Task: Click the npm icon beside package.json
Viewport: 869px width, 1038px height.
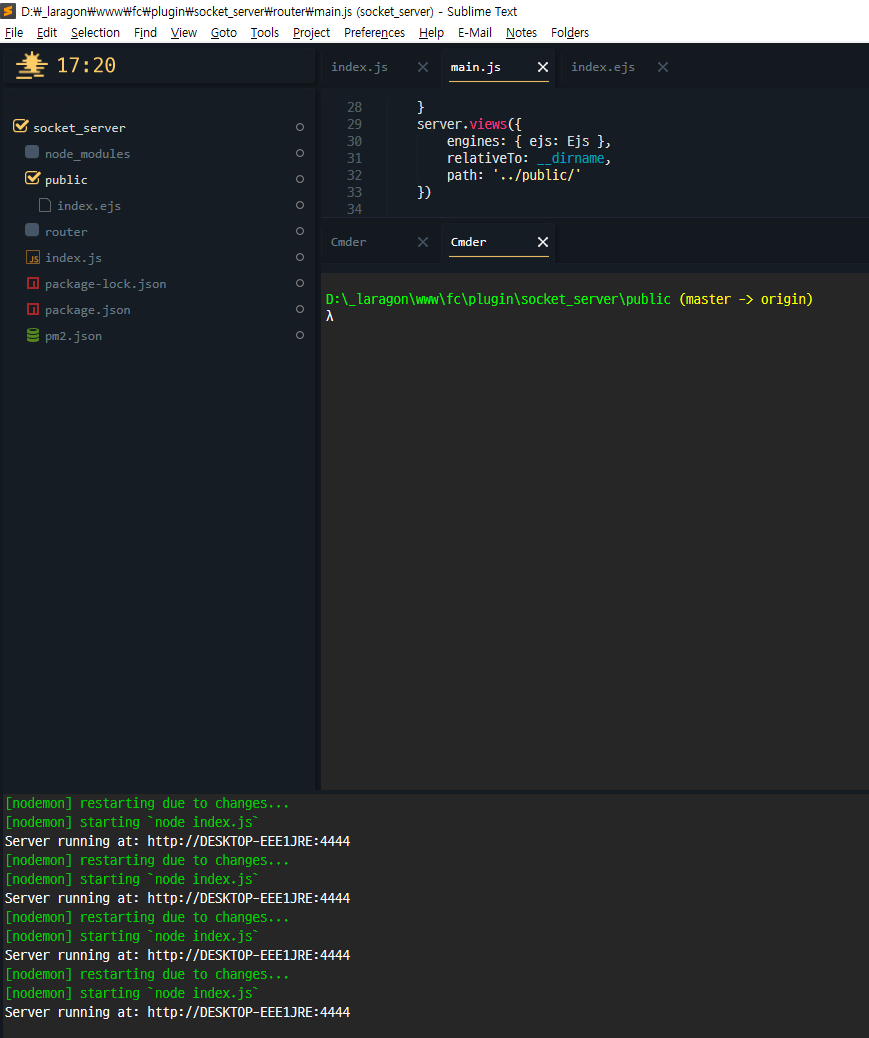Action: 31,309
